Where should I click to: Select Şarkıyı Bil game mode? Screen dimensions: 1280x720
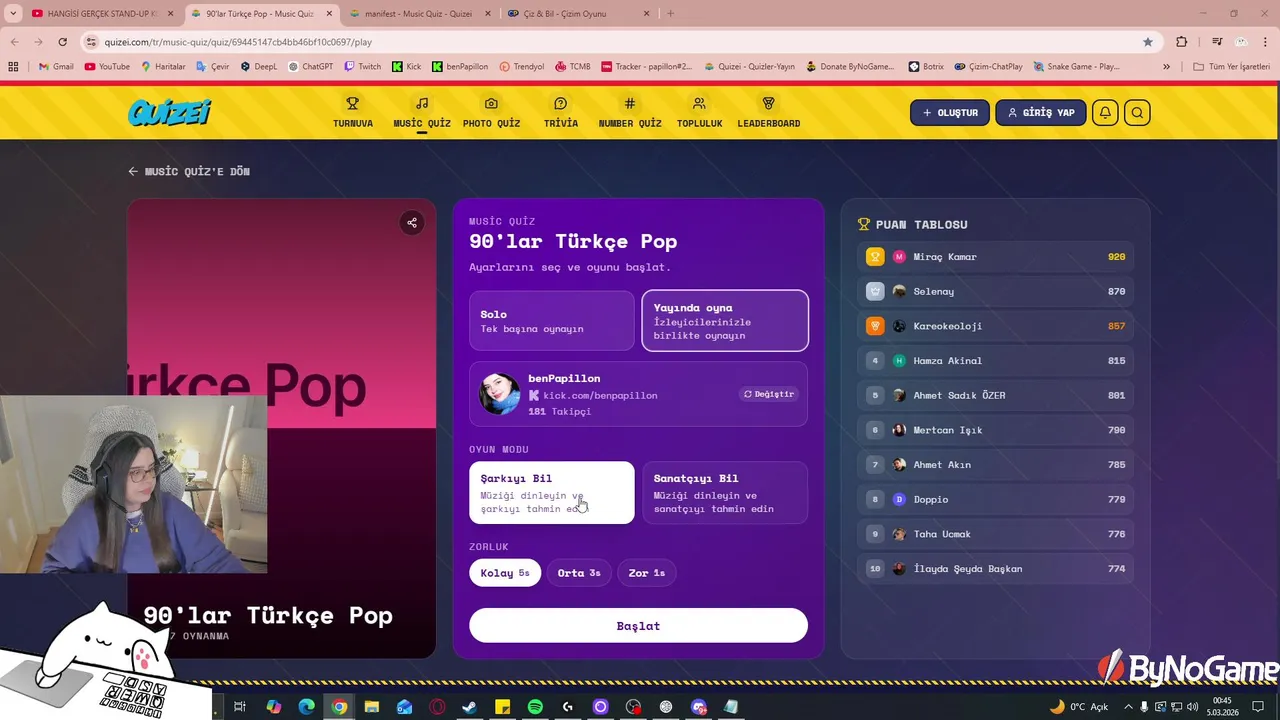pyautogui.click(x=552, y=492)
